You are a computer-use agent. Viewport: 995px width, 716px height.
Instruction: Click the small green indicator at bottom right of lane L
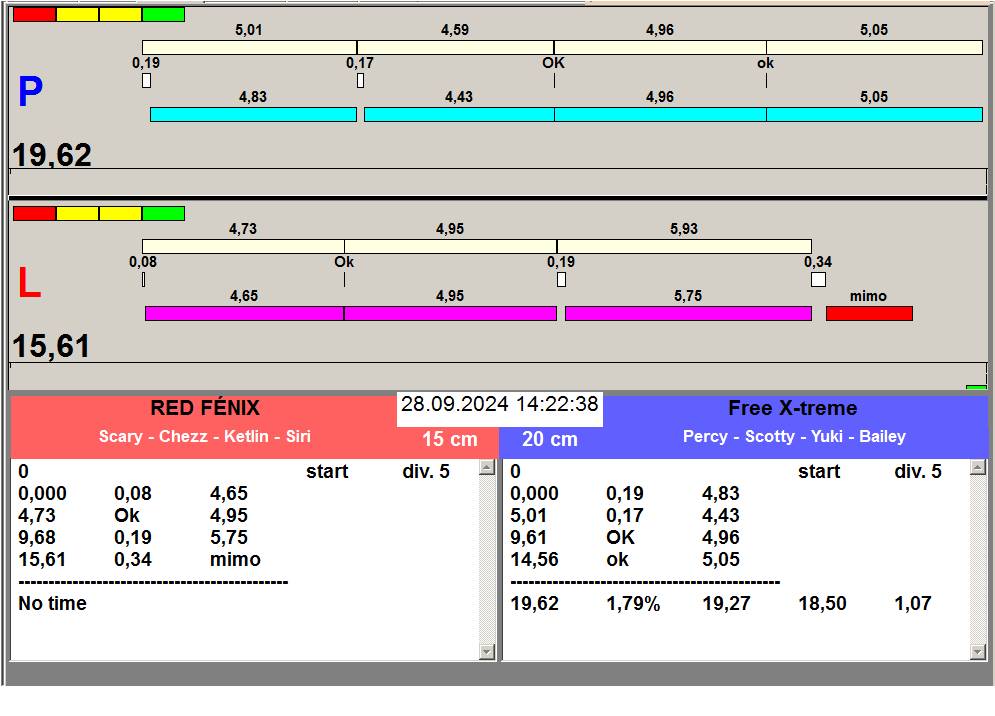point(976,387)
